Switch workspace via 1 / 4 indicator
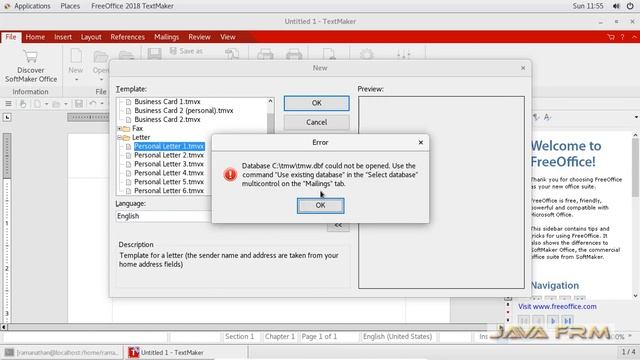This screenshot has width=640, height=360. (x=628, y=352)
